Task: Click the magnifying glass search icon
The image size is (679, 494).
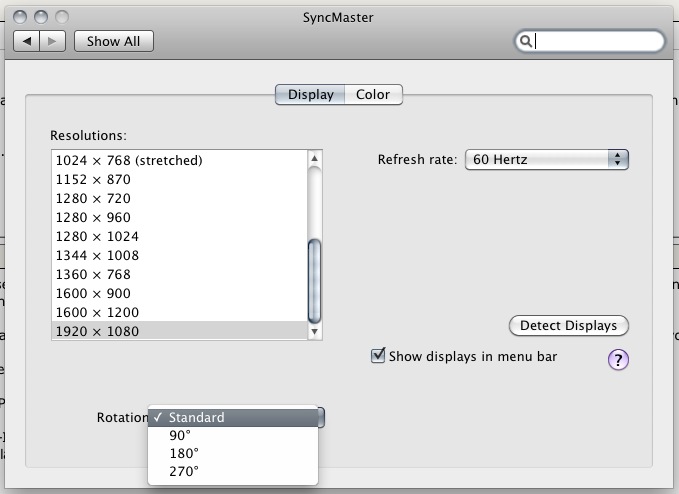Action: pos(525,42)
